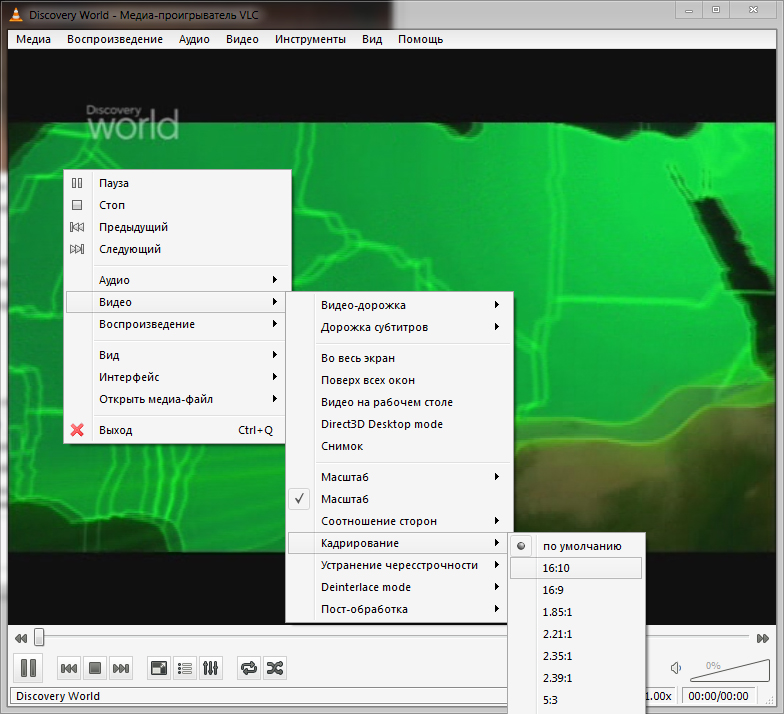Select Видео на рабочем столе entry

coord(400,402)
